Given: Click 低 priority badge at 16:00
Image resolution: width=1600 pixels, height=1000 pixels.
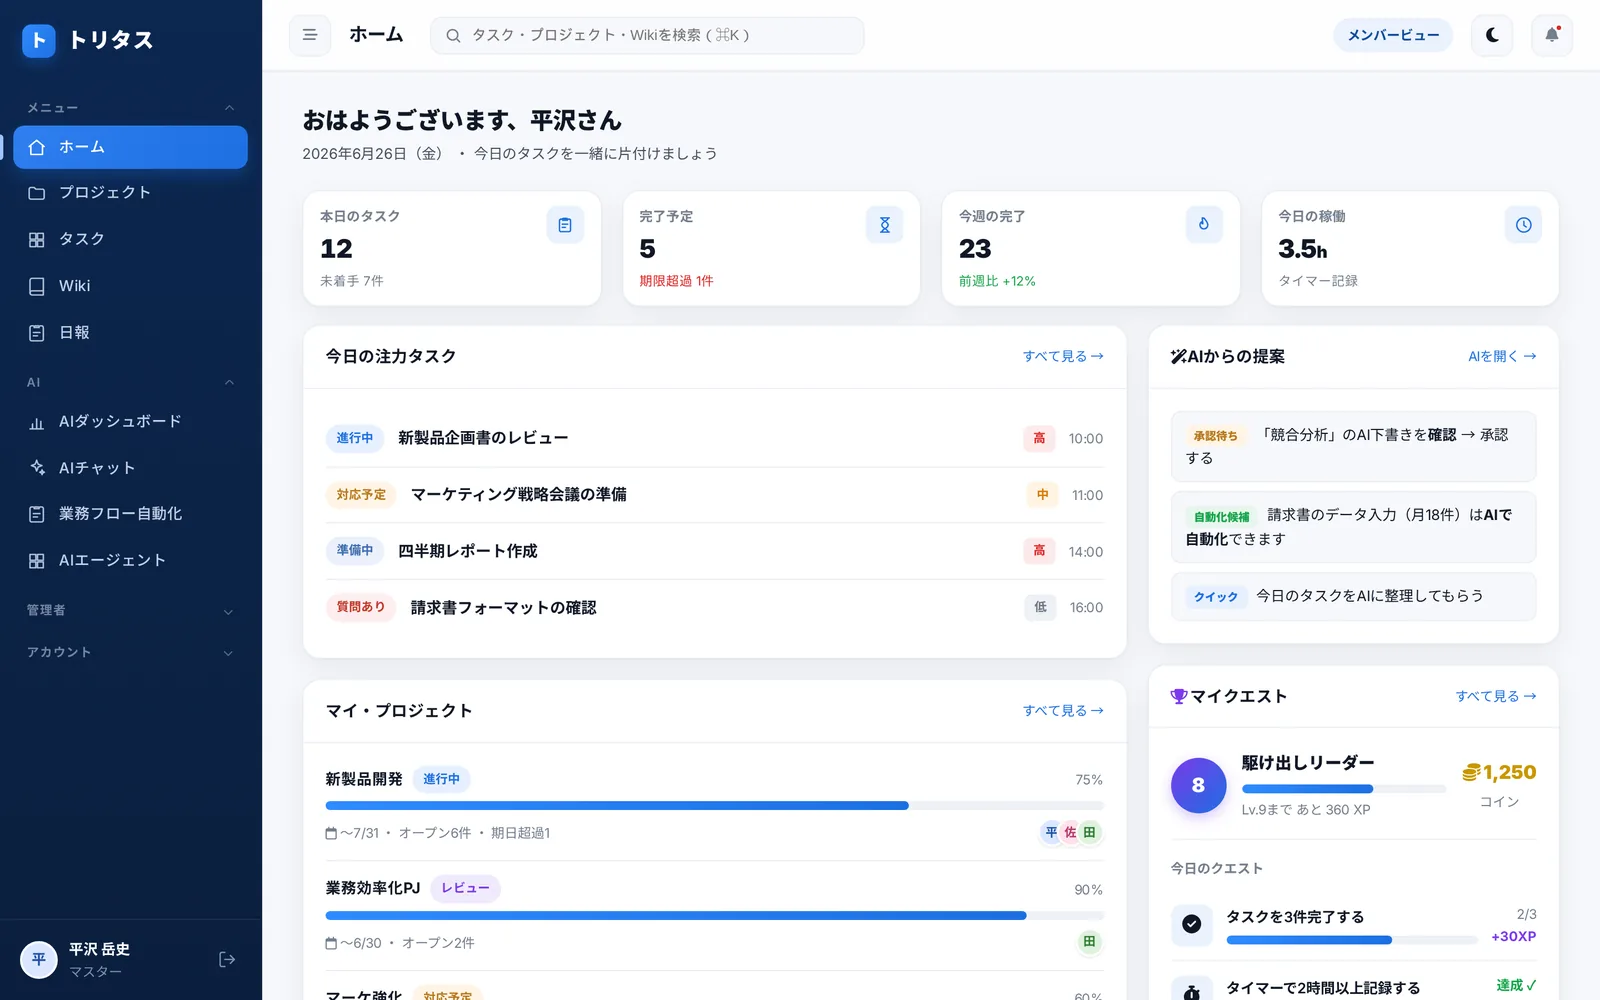Looking at the screenshot, I should coord(1040,607).
